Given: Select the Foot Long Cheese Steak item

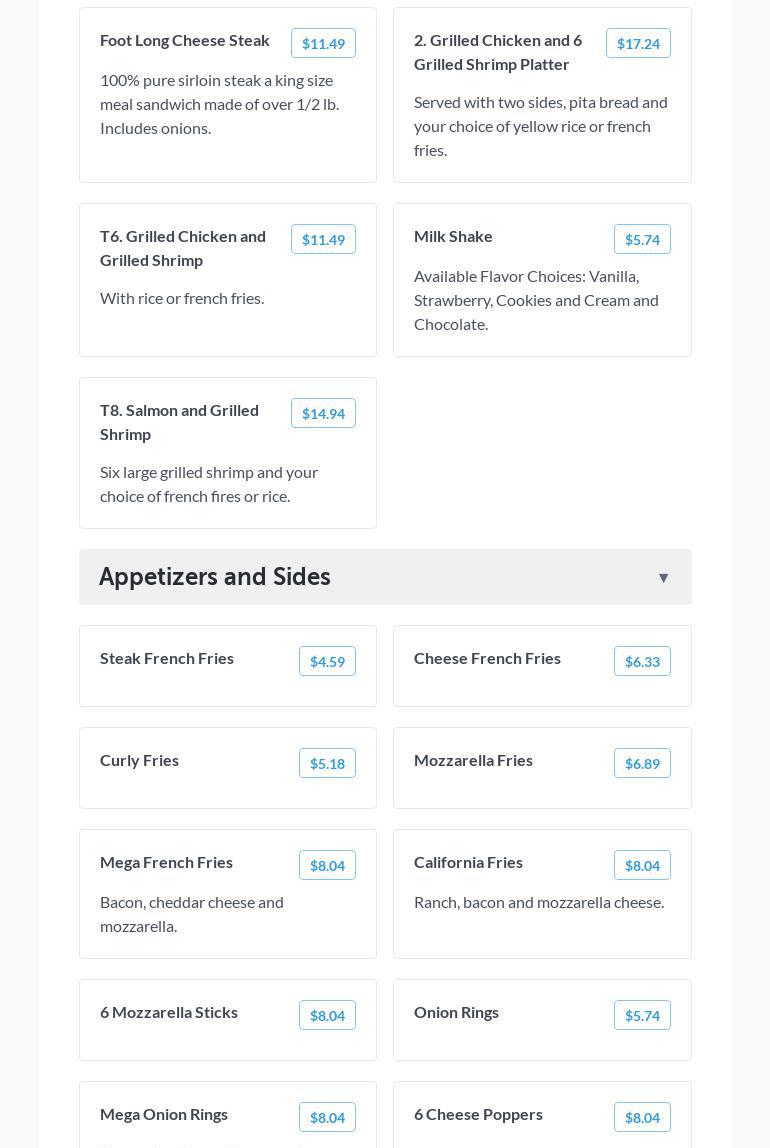Looking at the screenshot, I should click(x=185, y=41).
